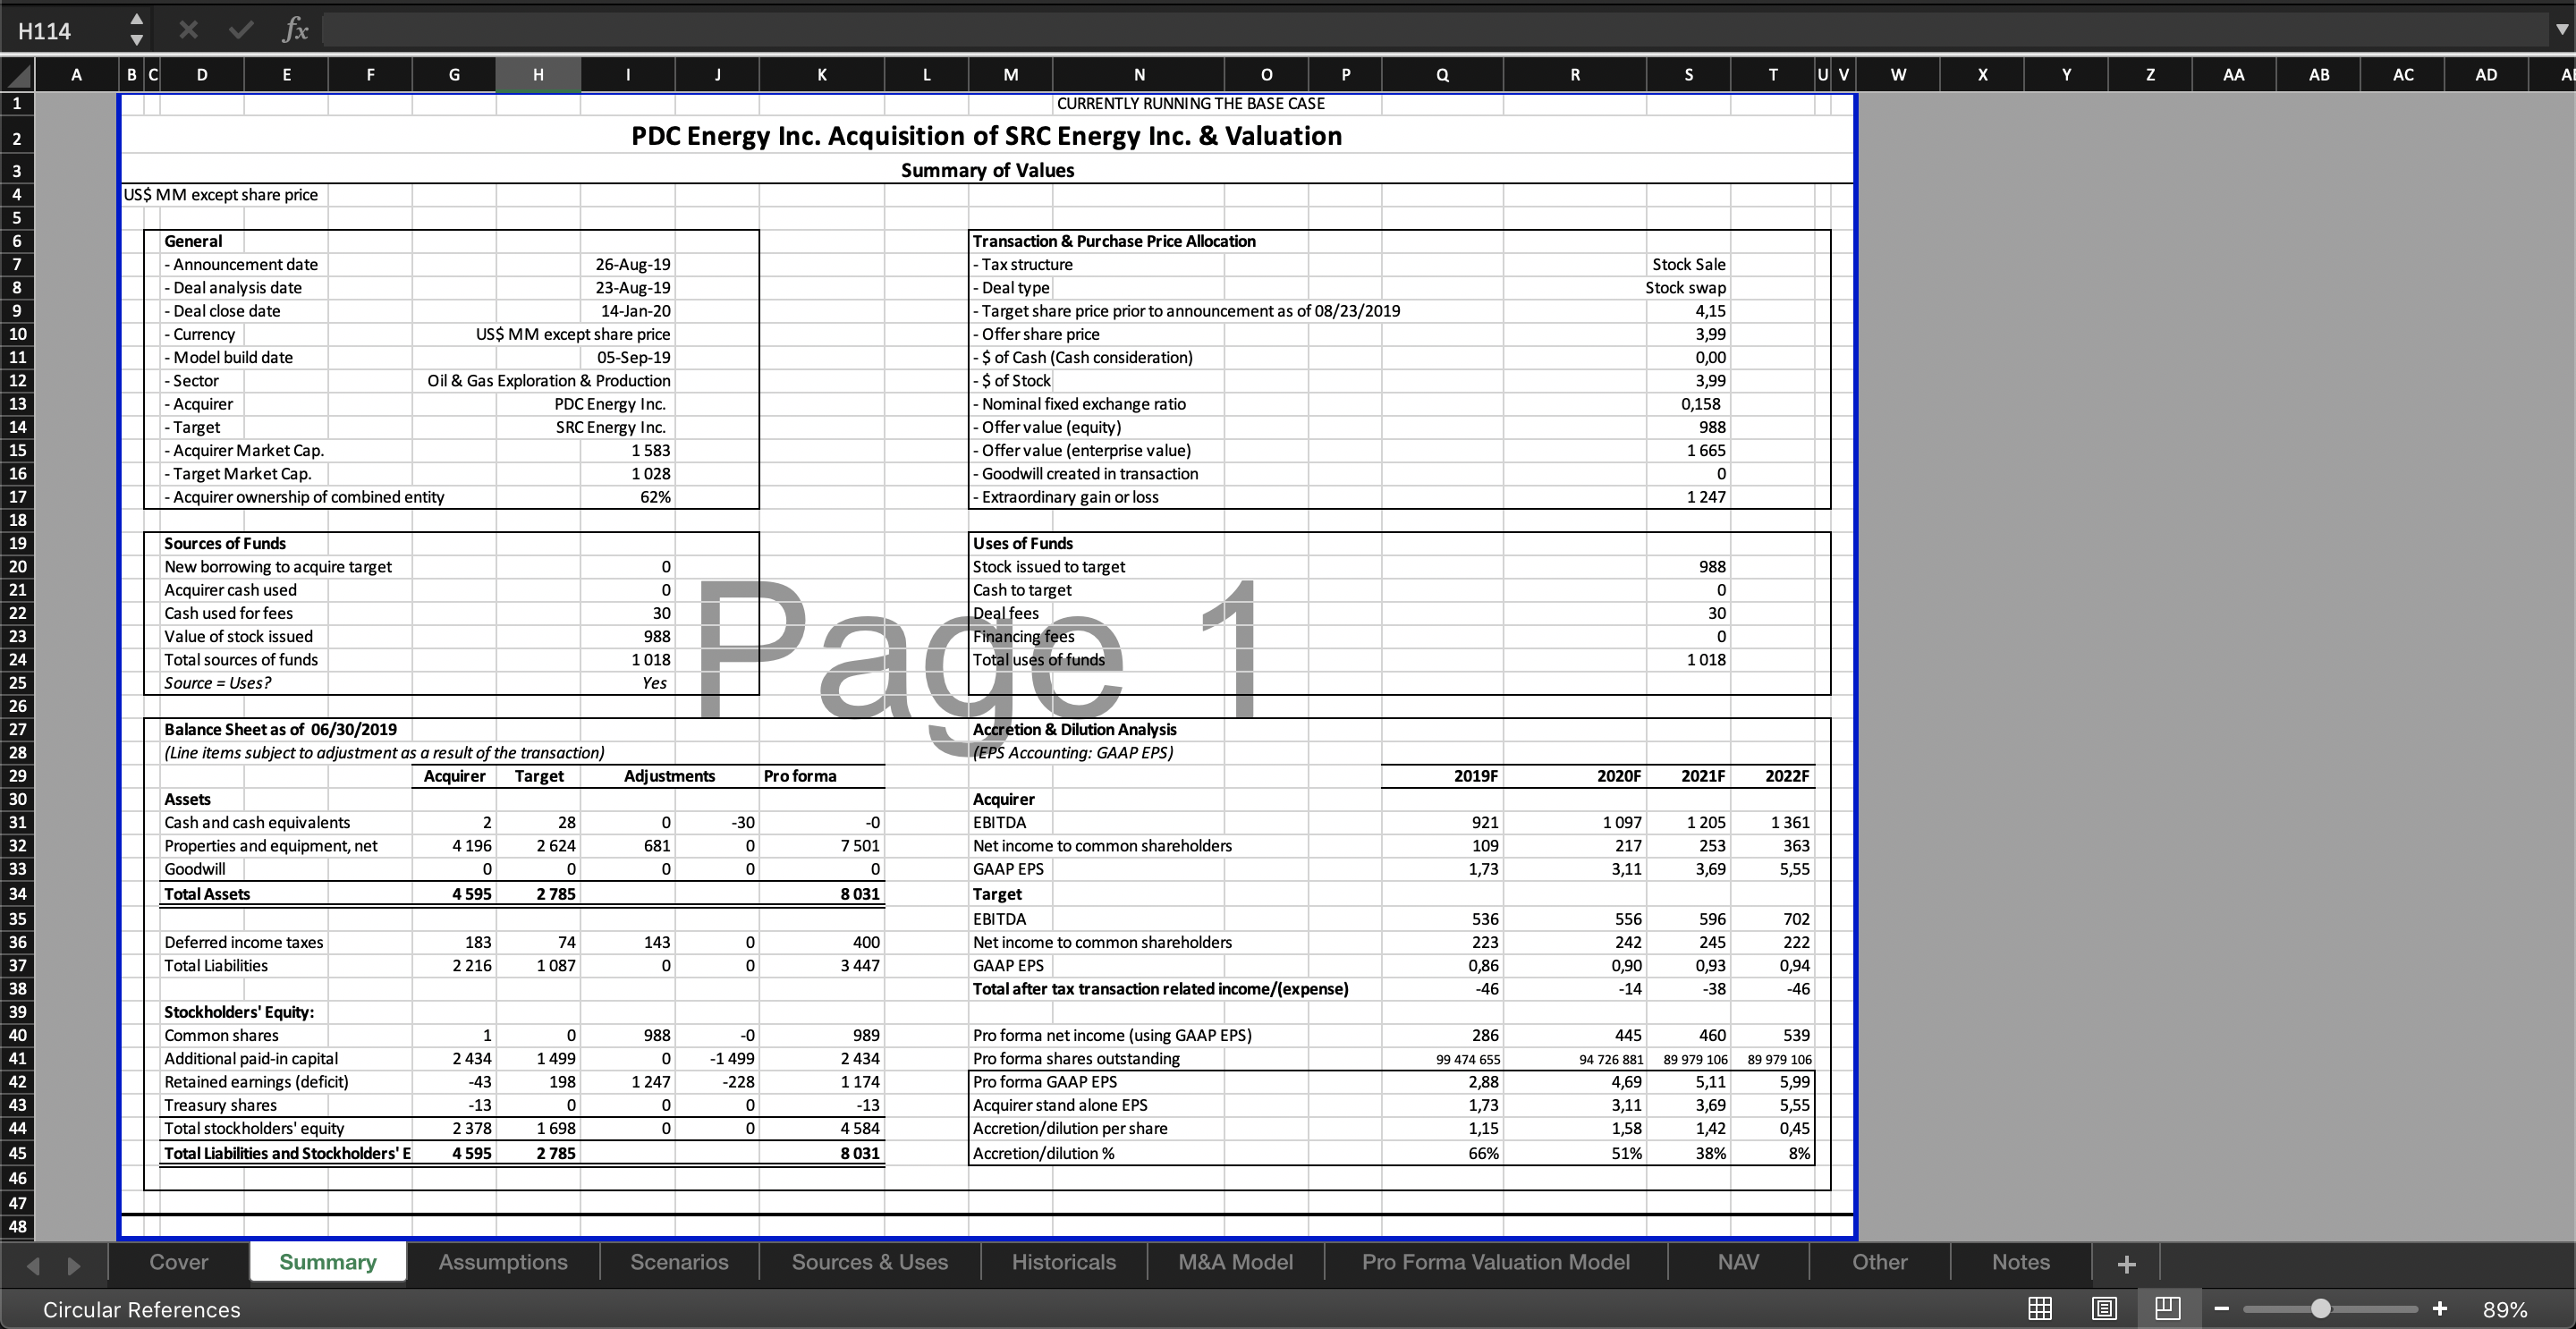The height and width of the screenshot is (1329, 2576).
Task: Click the 62% acquirer ownership value
Action: (655, 497)
